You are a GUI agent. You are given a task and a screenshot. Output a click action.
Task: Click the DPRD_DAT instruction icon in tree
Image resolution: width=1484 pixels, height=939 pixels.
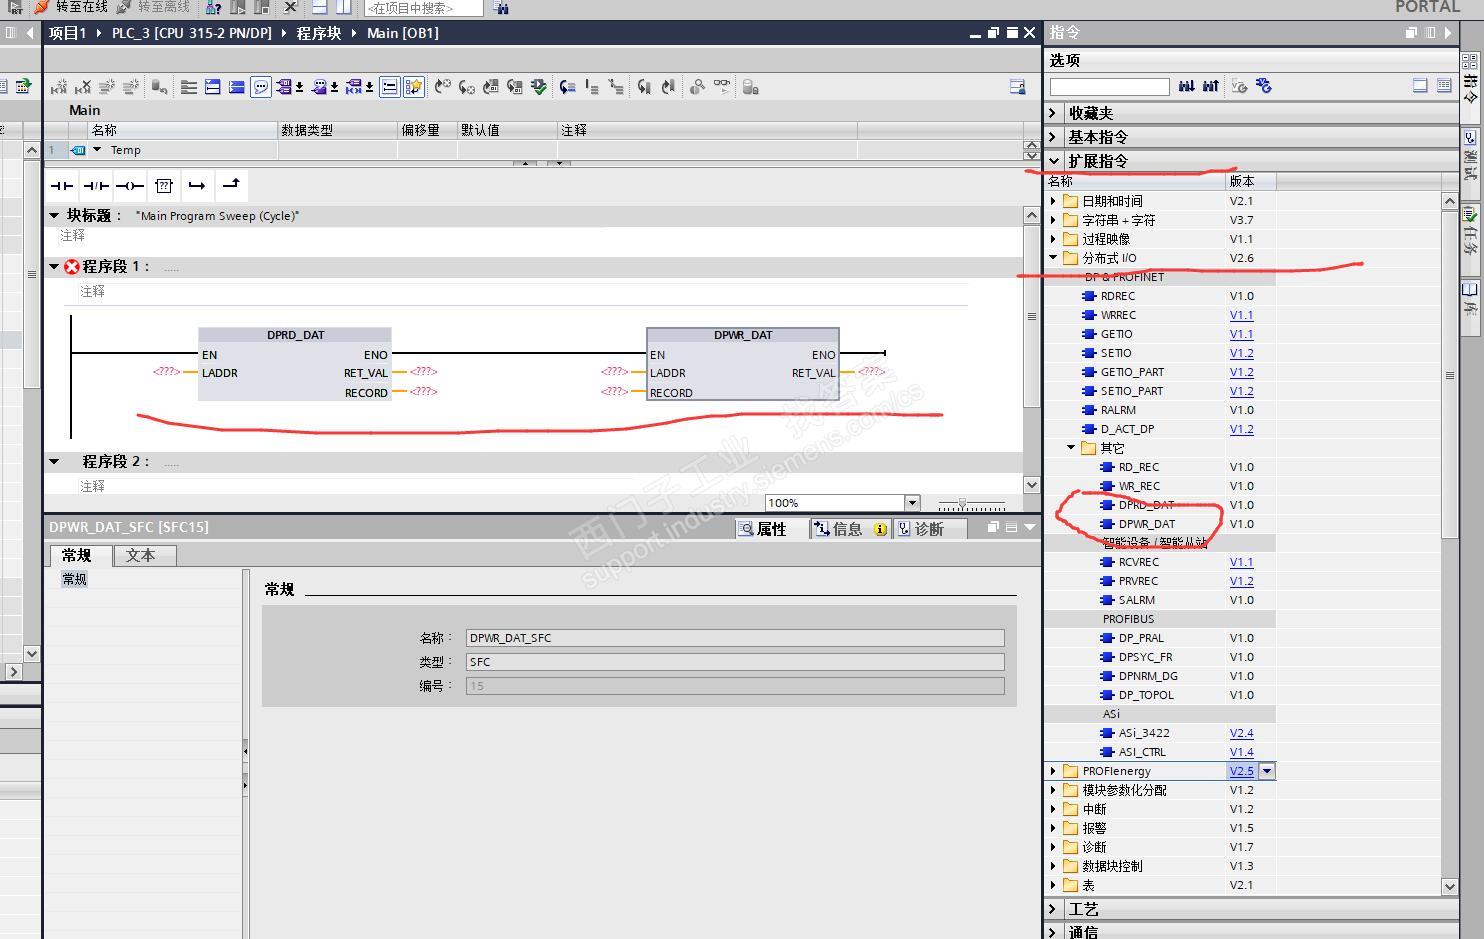pos(1107,505)
